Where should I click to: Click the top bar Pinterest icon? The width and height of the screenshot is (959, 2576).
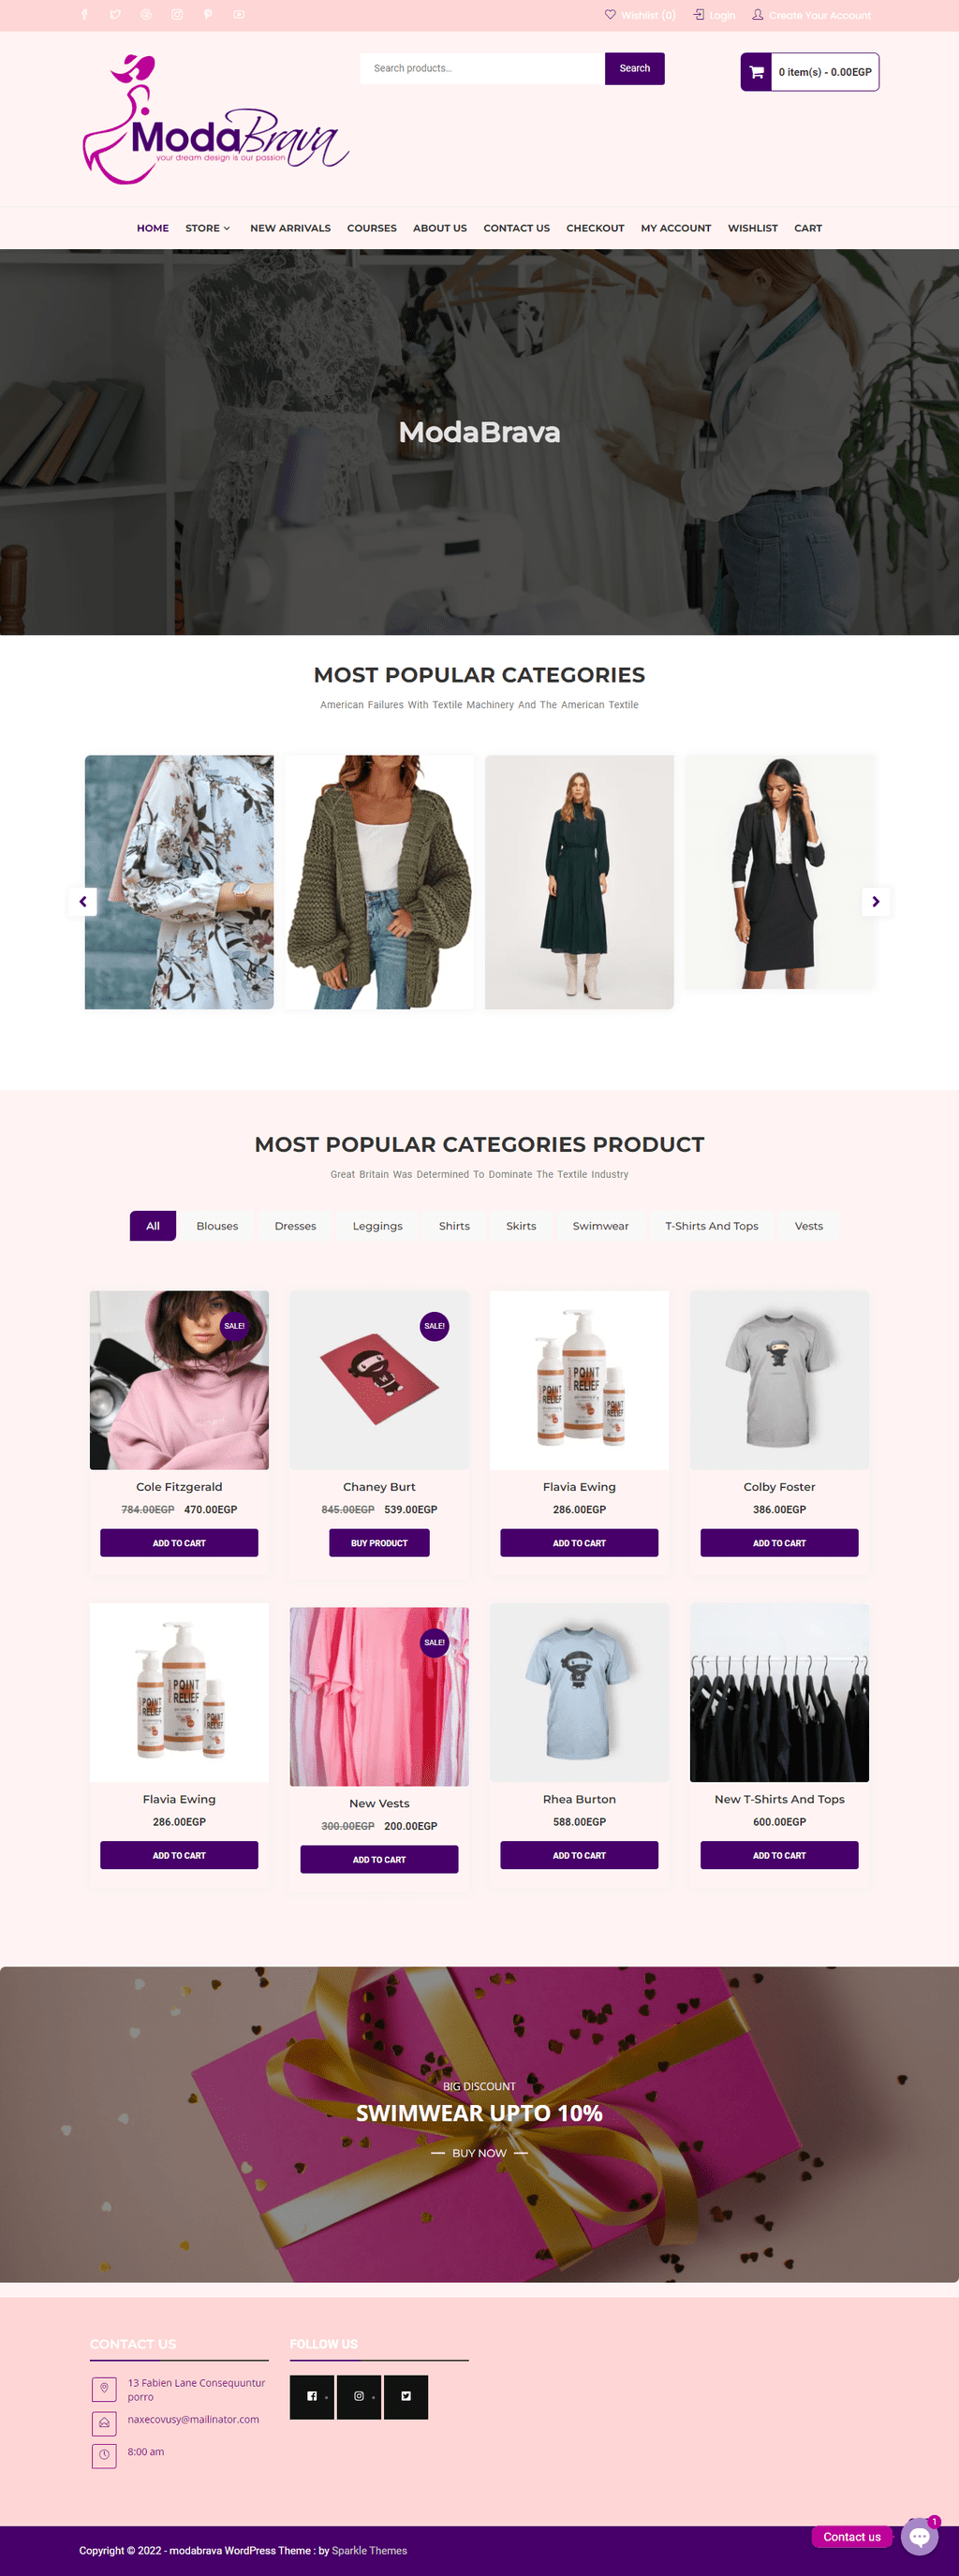(208, 15)
